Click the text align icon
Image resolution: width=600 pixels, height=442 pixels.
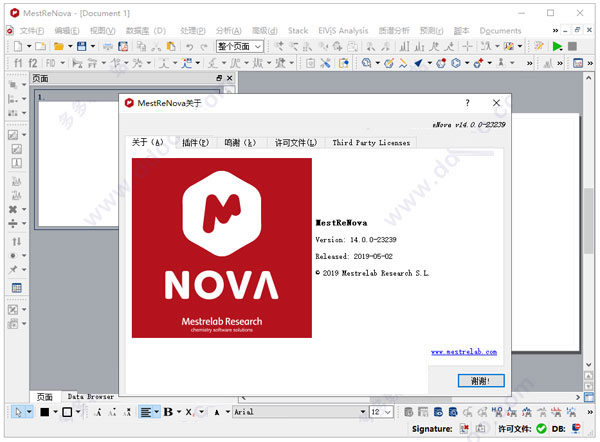(145, 412)
